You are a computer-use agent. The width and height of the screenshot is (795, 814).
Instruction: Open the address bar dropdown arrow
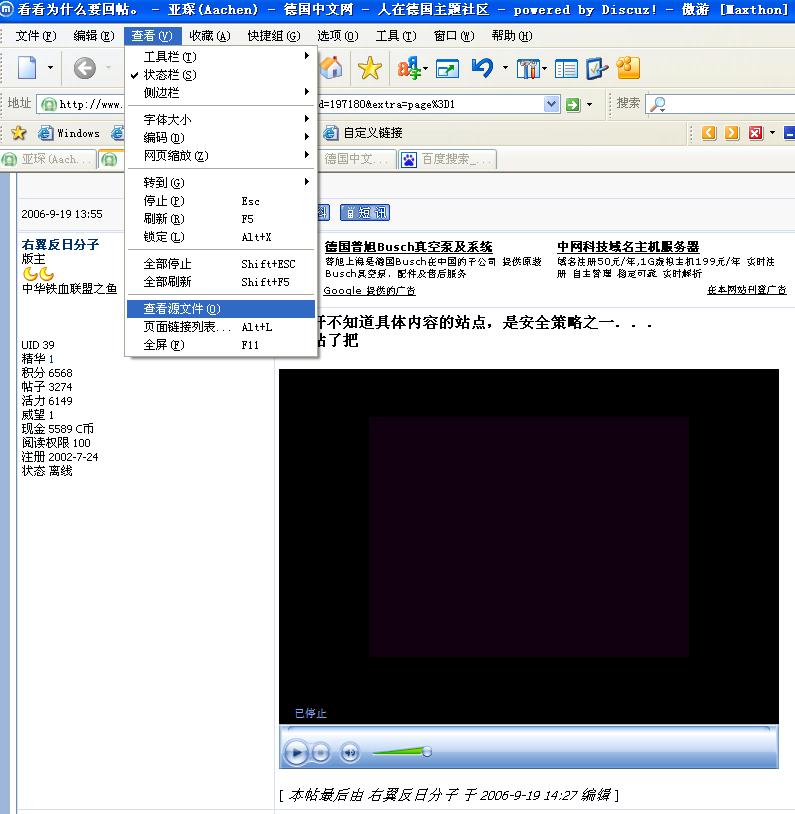click(551, 104)
